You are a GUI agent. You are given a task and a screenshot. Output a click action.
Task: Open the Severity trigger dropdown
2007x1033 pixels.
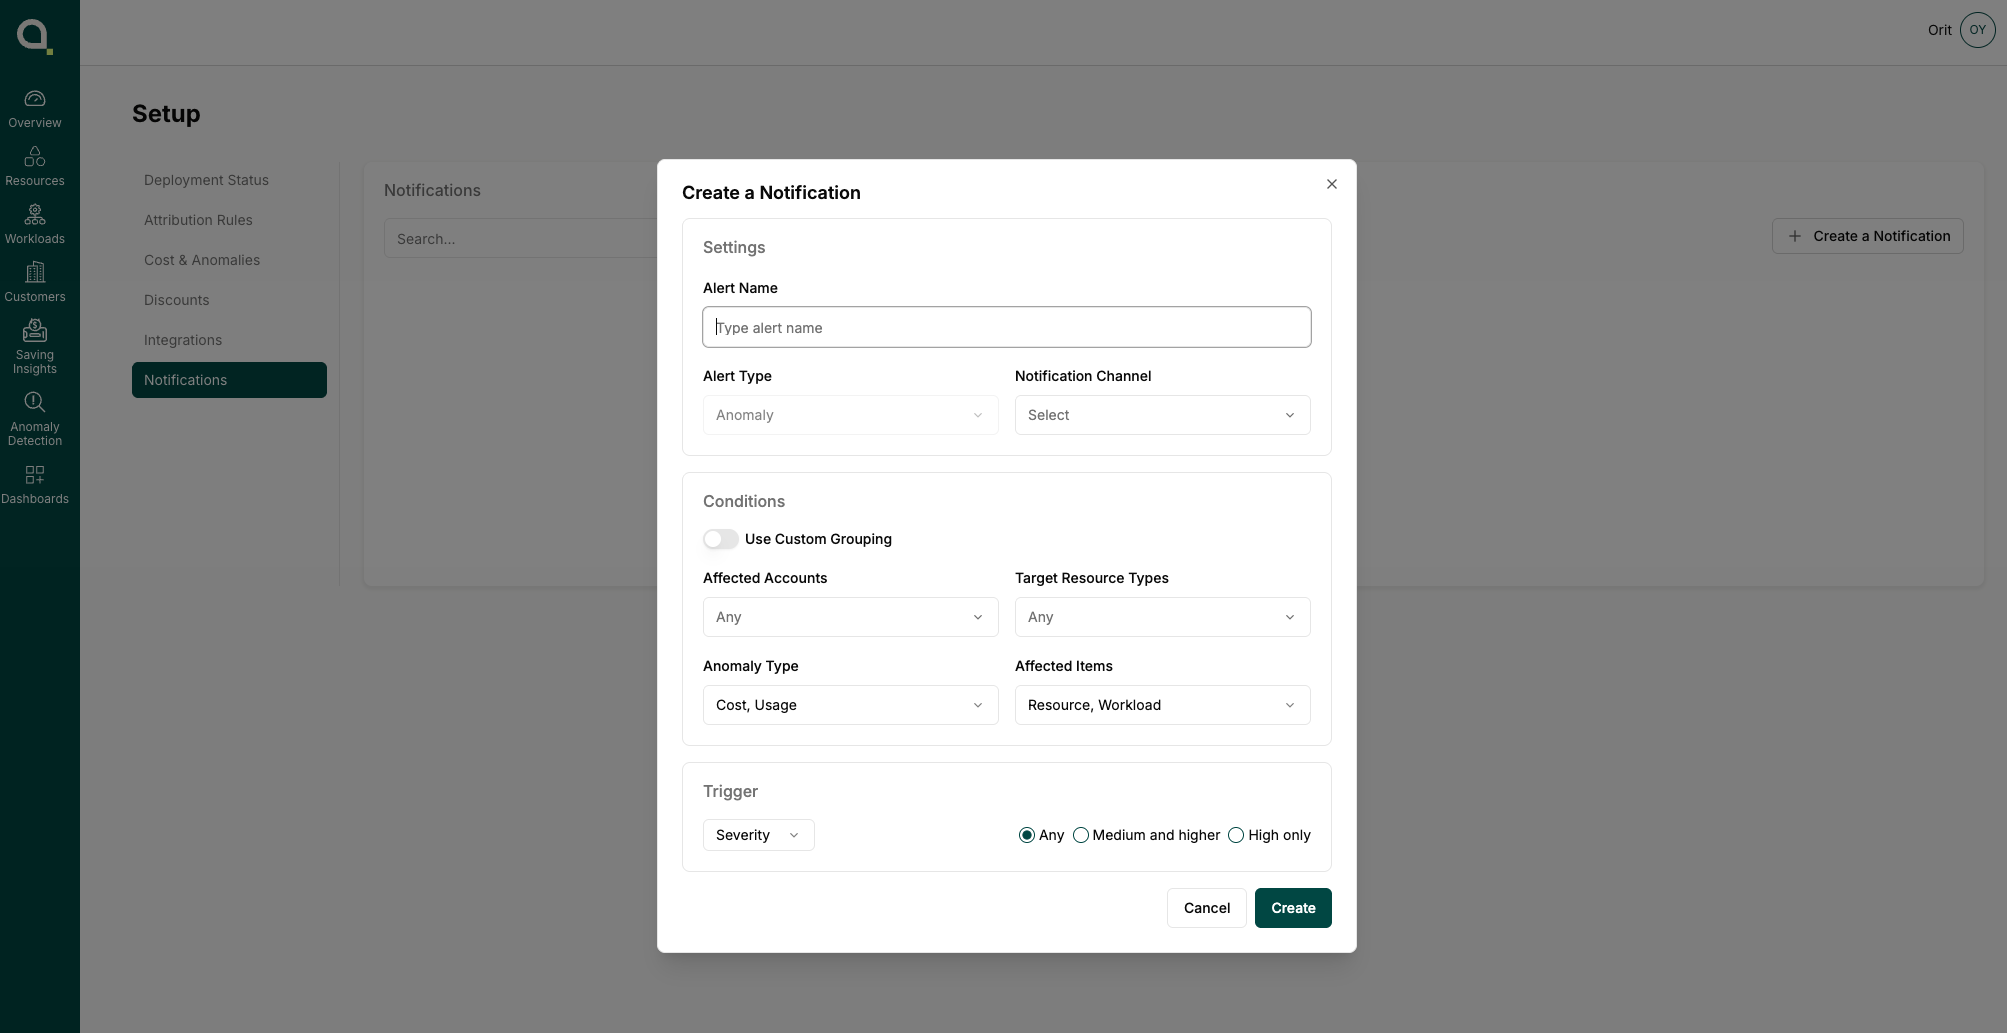point(758,835)
